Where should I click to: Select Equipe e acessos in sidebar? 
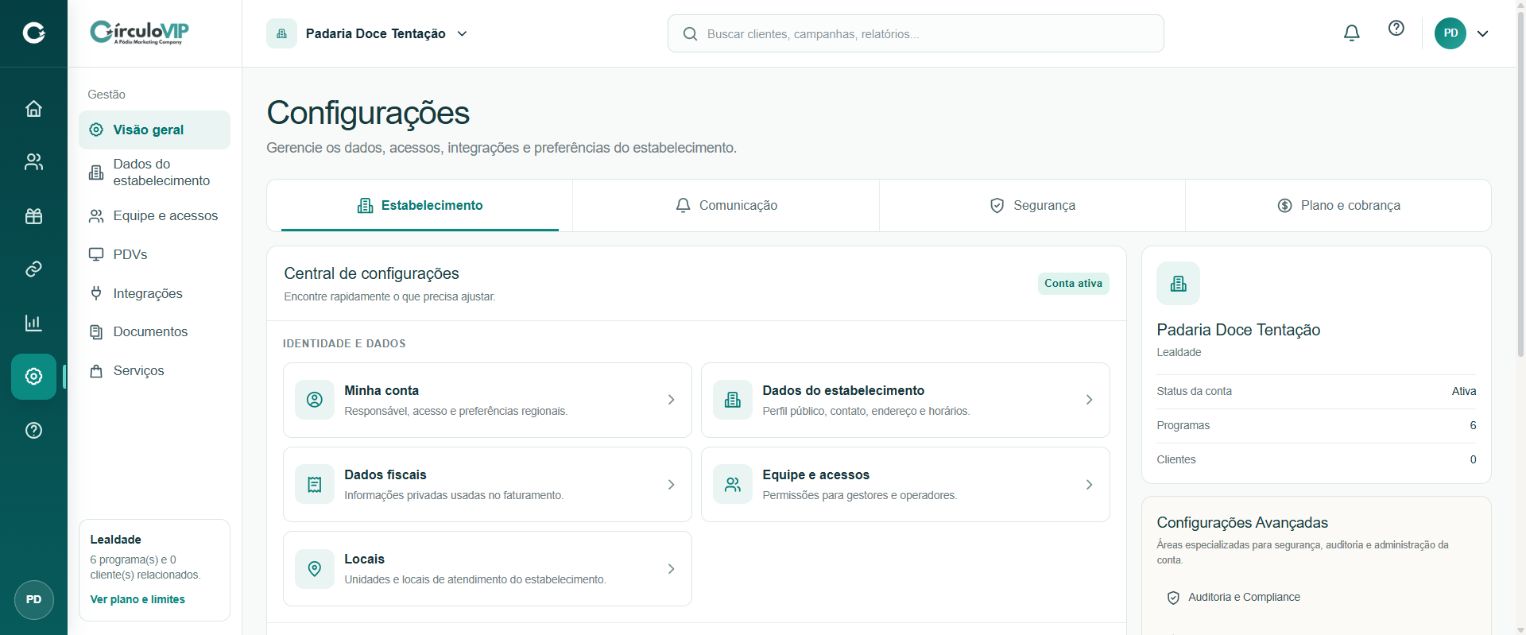(154, 215)
